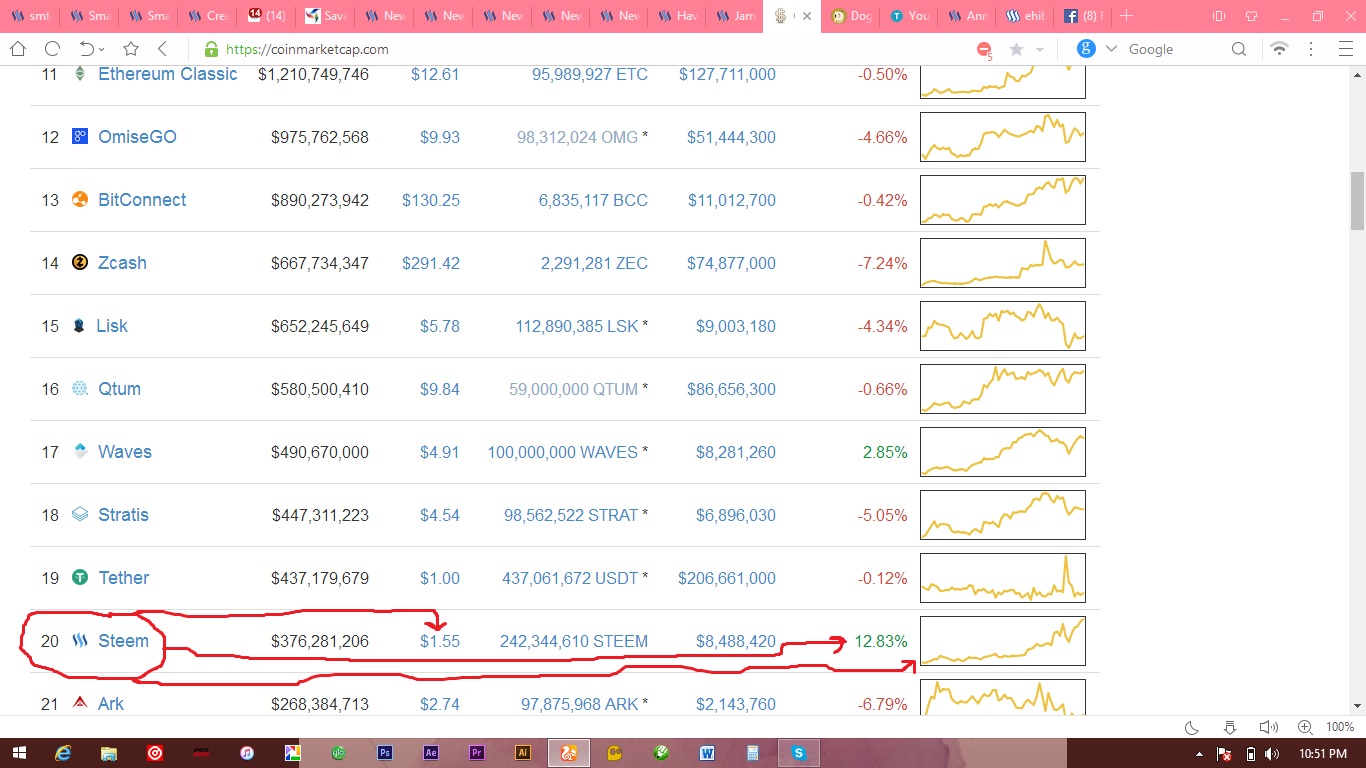Click the magnifier search icon
The width and height of the screenshot is (1366, 768).
click(x=1239, y=49)
